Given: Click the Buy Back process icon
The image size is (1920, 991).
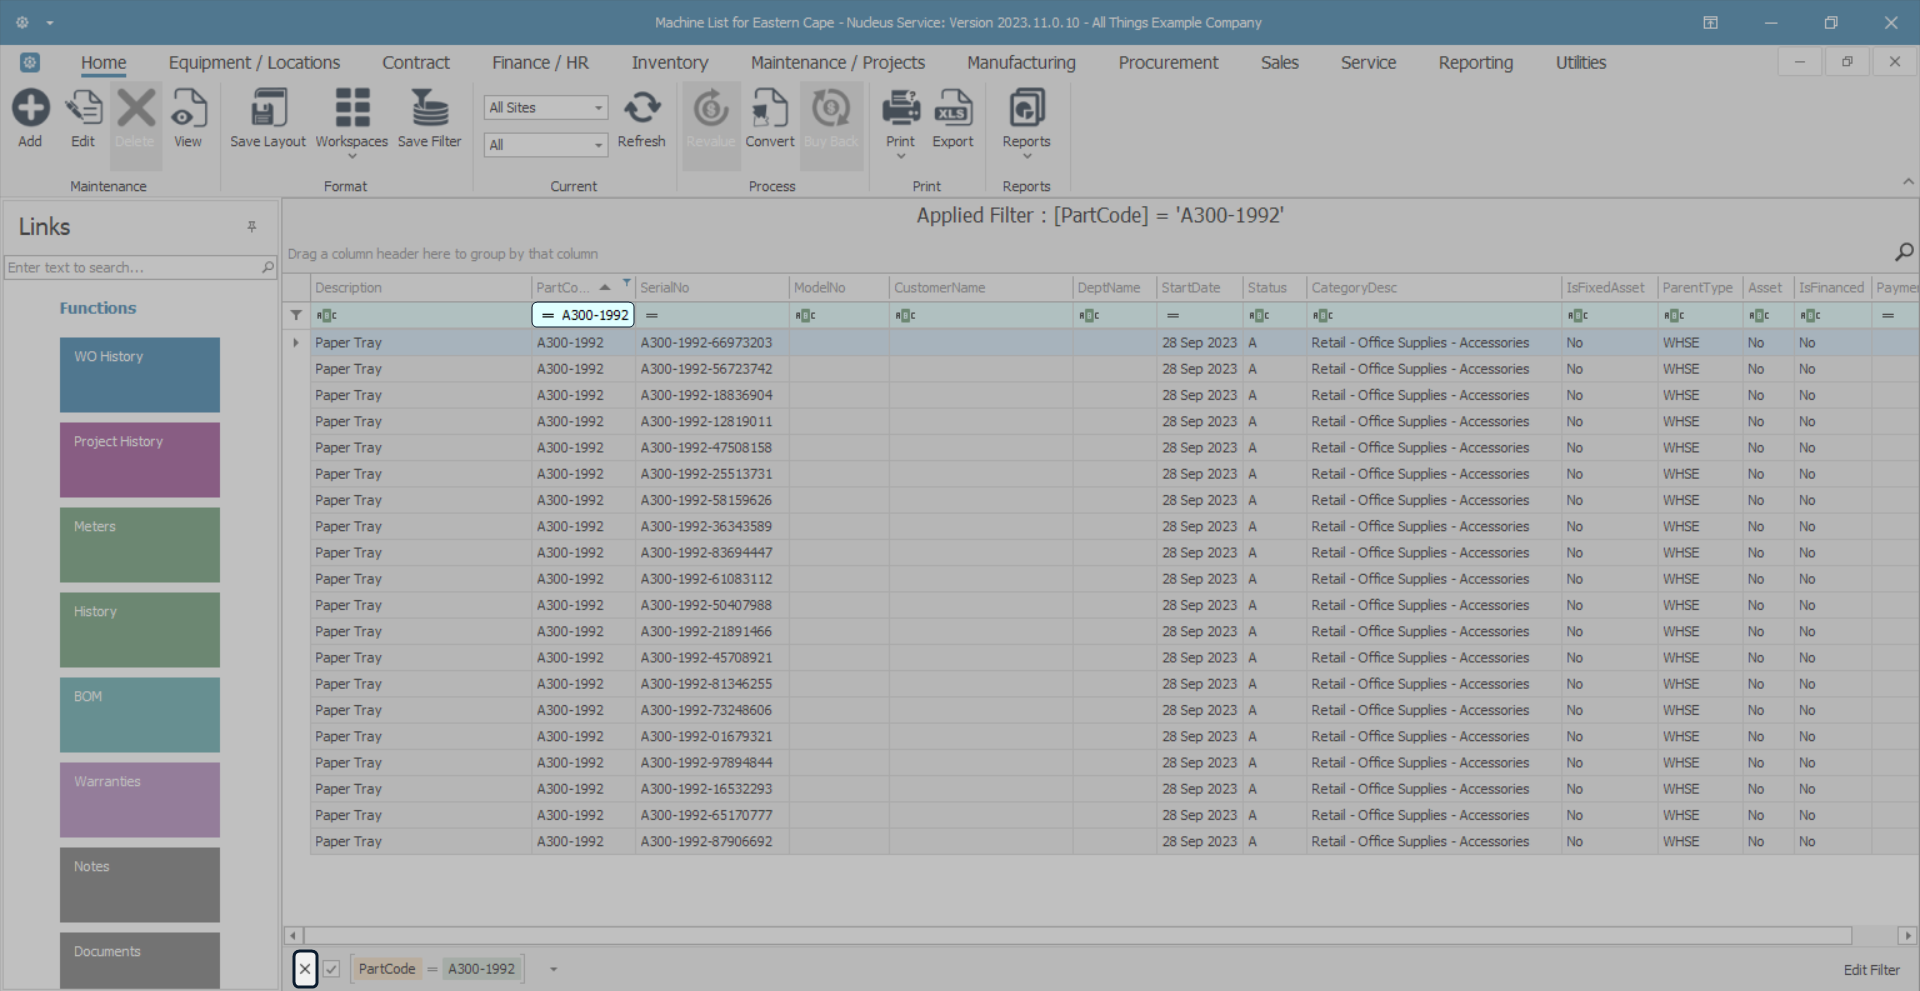Looking at the screenshot, I should click(x=831, y=108).
